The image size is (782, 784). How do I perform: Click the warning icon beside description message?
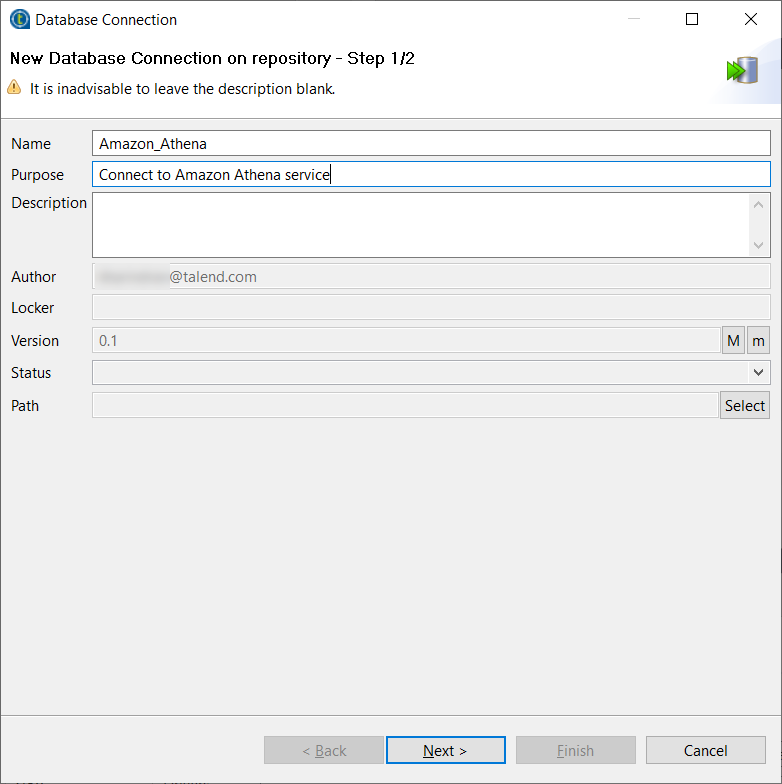[x=15, y=88]
